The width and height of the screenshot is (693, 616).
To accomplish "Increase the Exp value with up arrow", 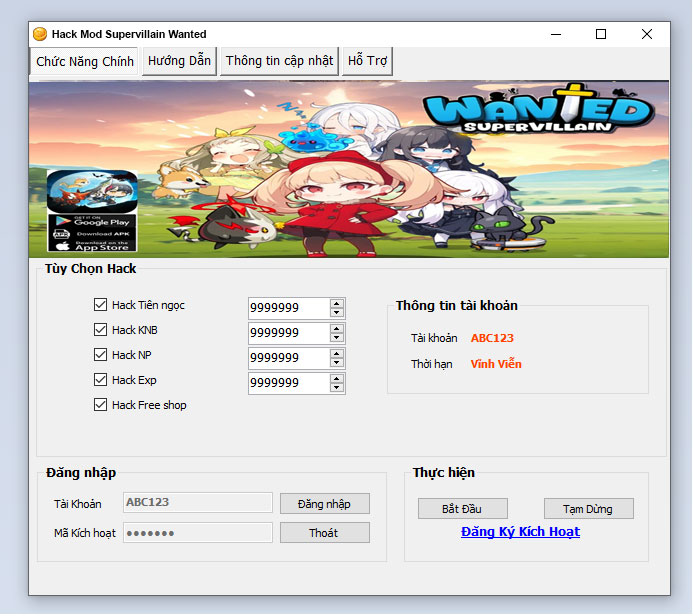I will (x=337, y=379).
